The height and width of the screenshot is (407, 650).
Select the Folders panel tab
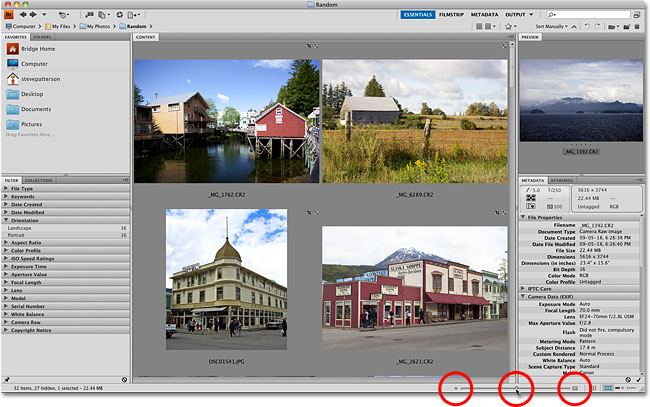point(42,37)
